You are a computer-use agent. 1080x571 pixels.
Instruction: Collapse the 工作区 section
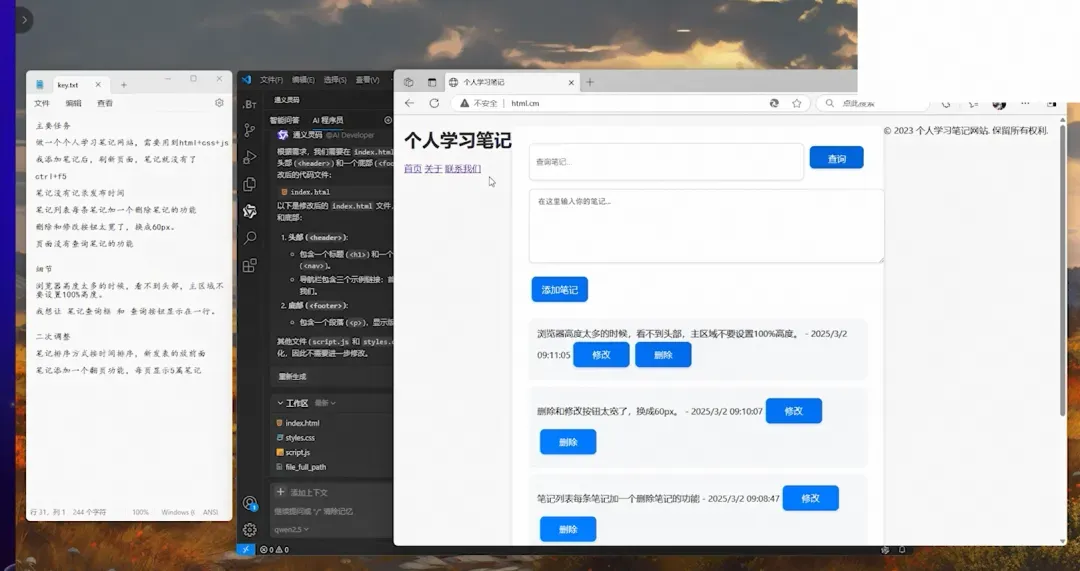click(x=280, y=403)
